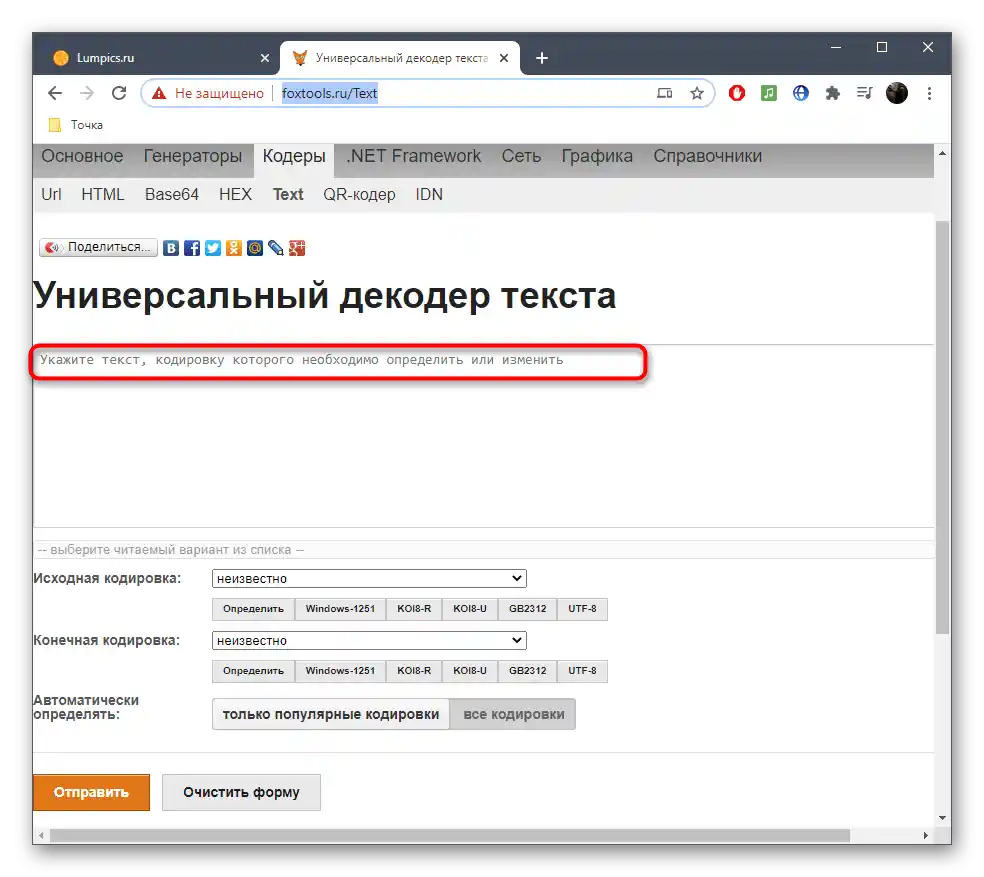Viewport: 984px width, 877px height.
Task: Reload the page with the refresh icon
Action: click(119, 94)
